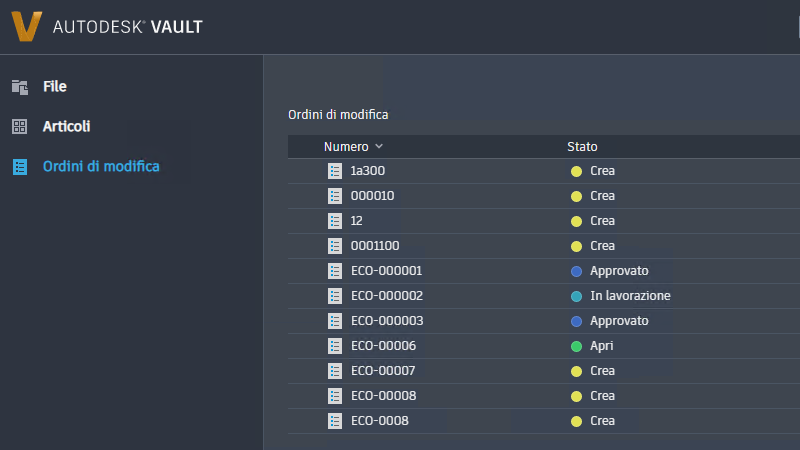Click the teal In lavorazione status dot

[x=576, y=296]
